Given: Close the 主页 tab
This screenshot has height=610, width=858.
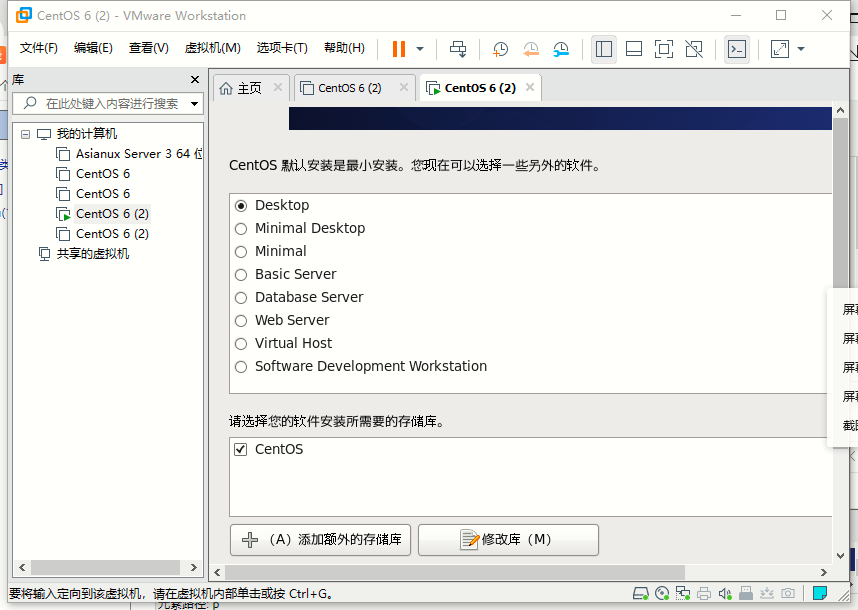Looking at the screenshot, I should tap(278, 87).
